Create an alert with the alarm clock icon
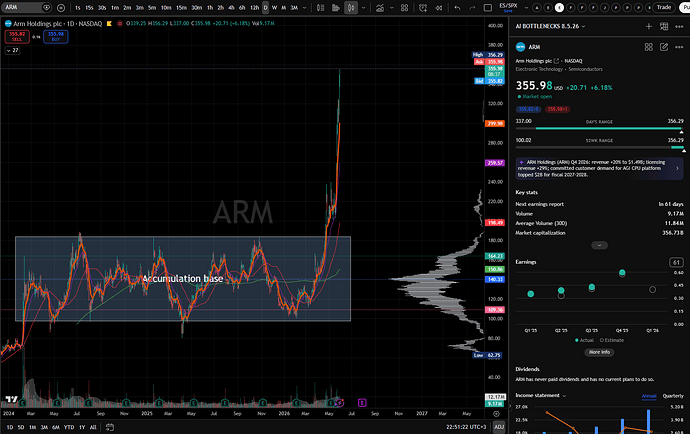Screen dimensions: 690x434 click(423, 7)
